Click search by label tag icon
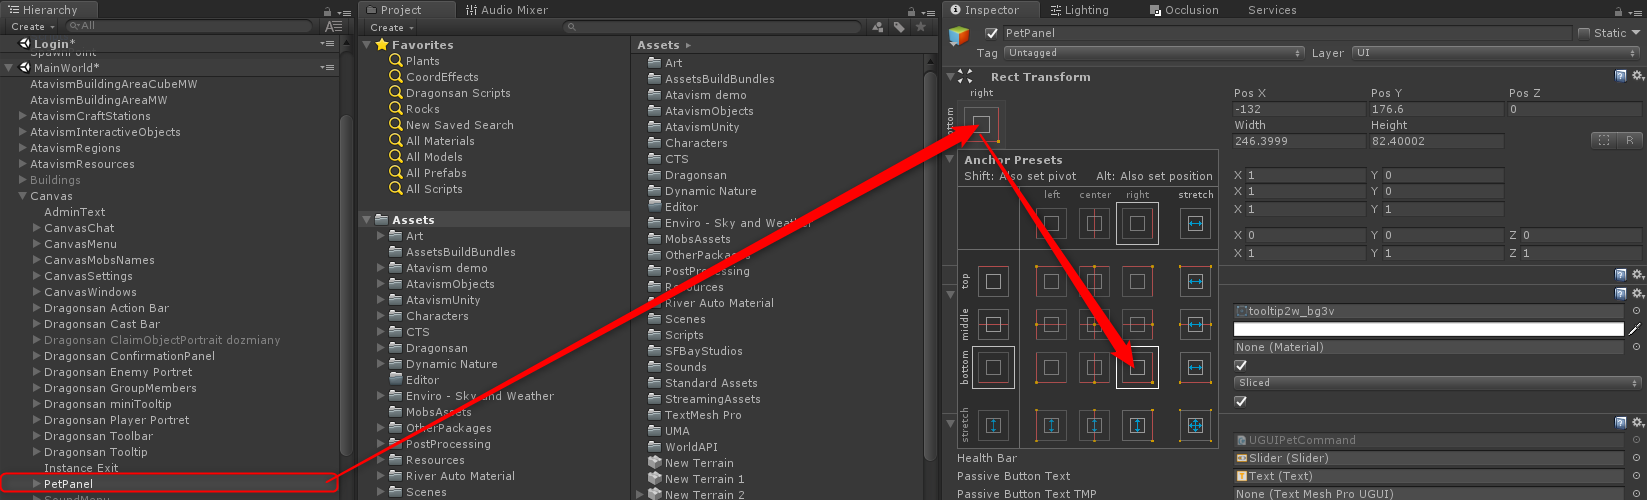Viewport: 1647px width, 500px height. pyautogui.click(x=899, y=27)
